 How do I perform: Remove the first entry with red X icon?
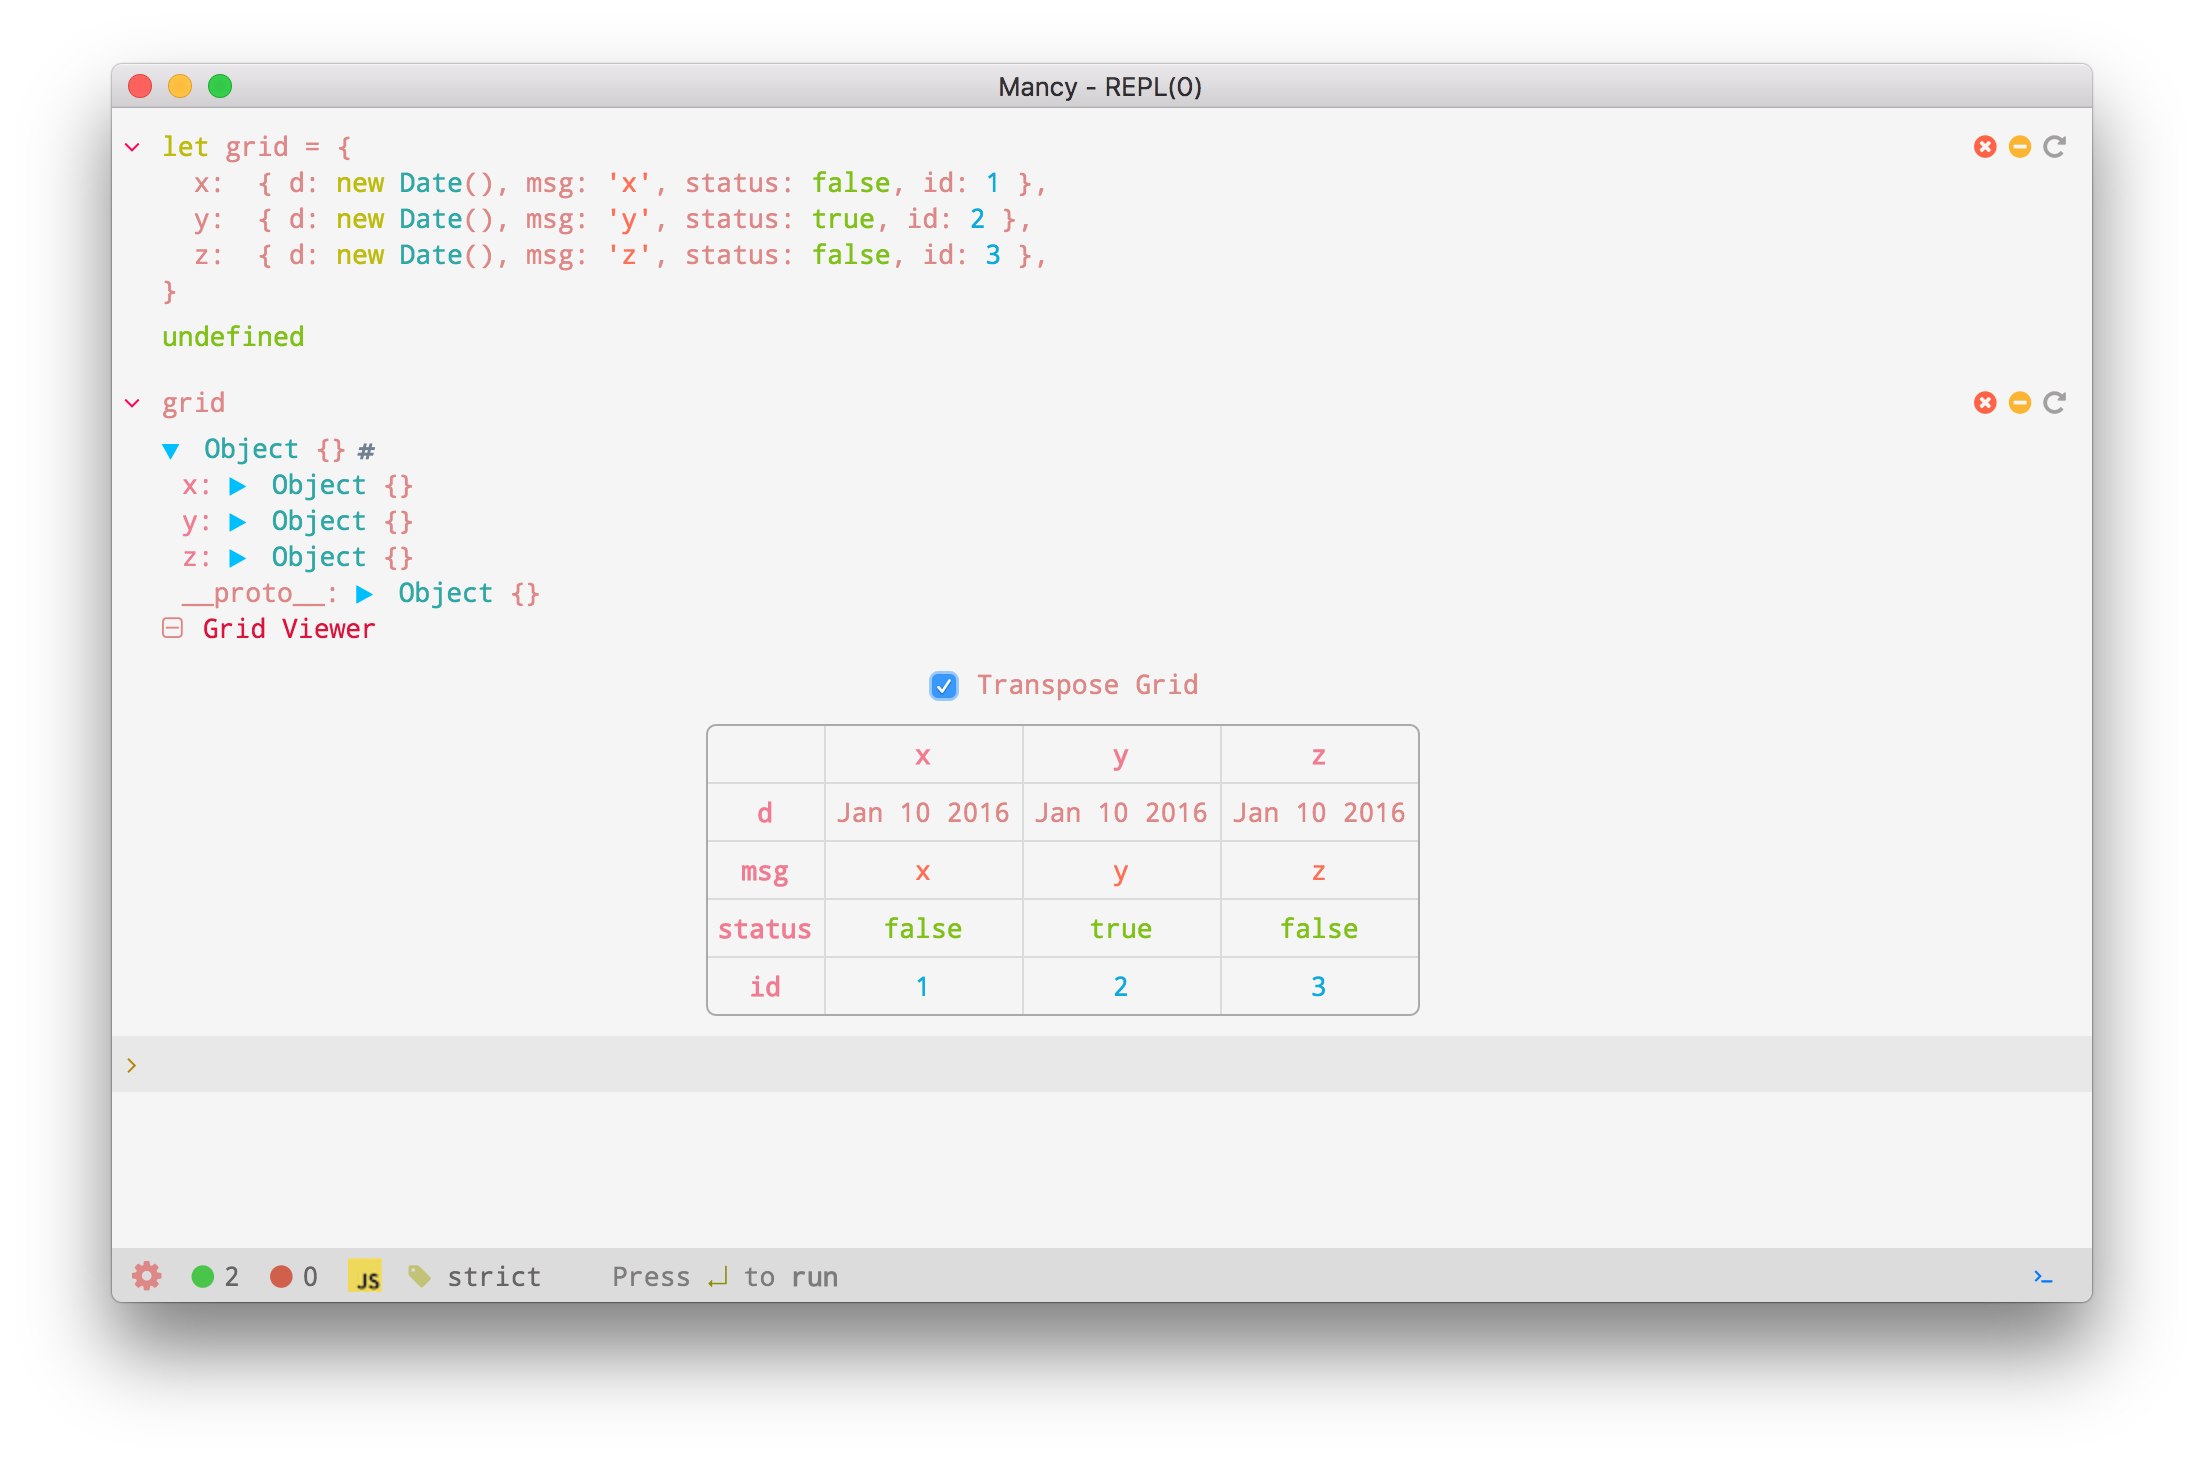(x=1985, y=147)
